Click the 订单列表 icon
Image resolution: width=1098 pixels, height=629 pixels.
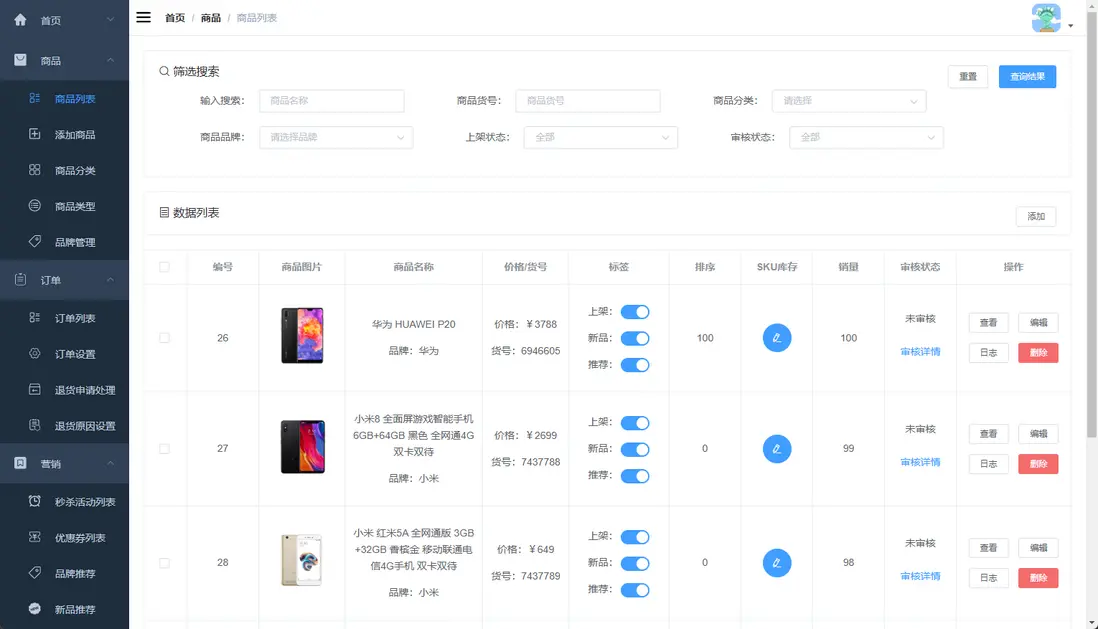point(34,317)
